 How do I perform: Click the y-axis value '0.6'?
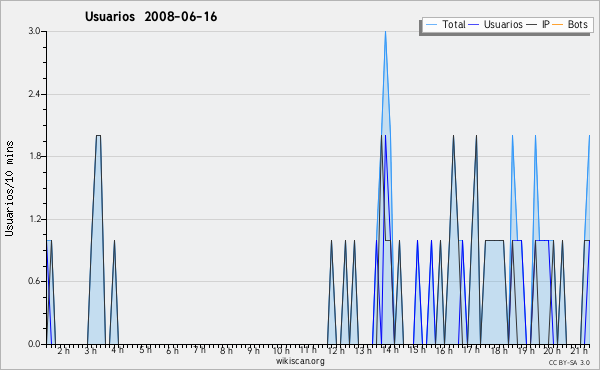(x=34, y=281)
